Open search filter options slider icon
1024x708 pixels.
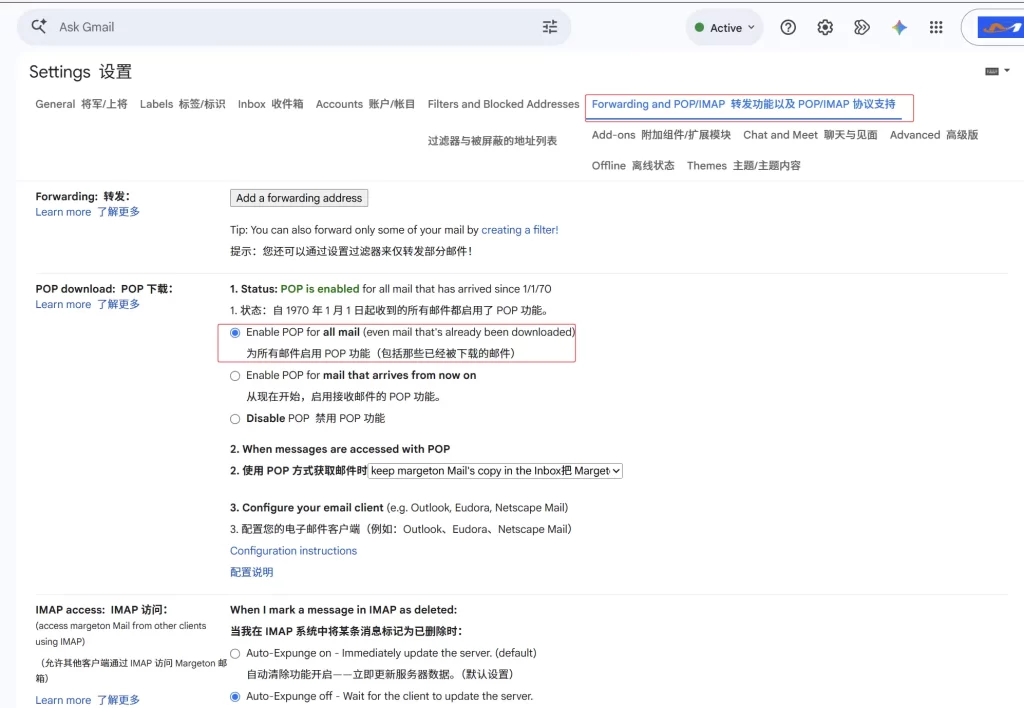tap(550, 27)
